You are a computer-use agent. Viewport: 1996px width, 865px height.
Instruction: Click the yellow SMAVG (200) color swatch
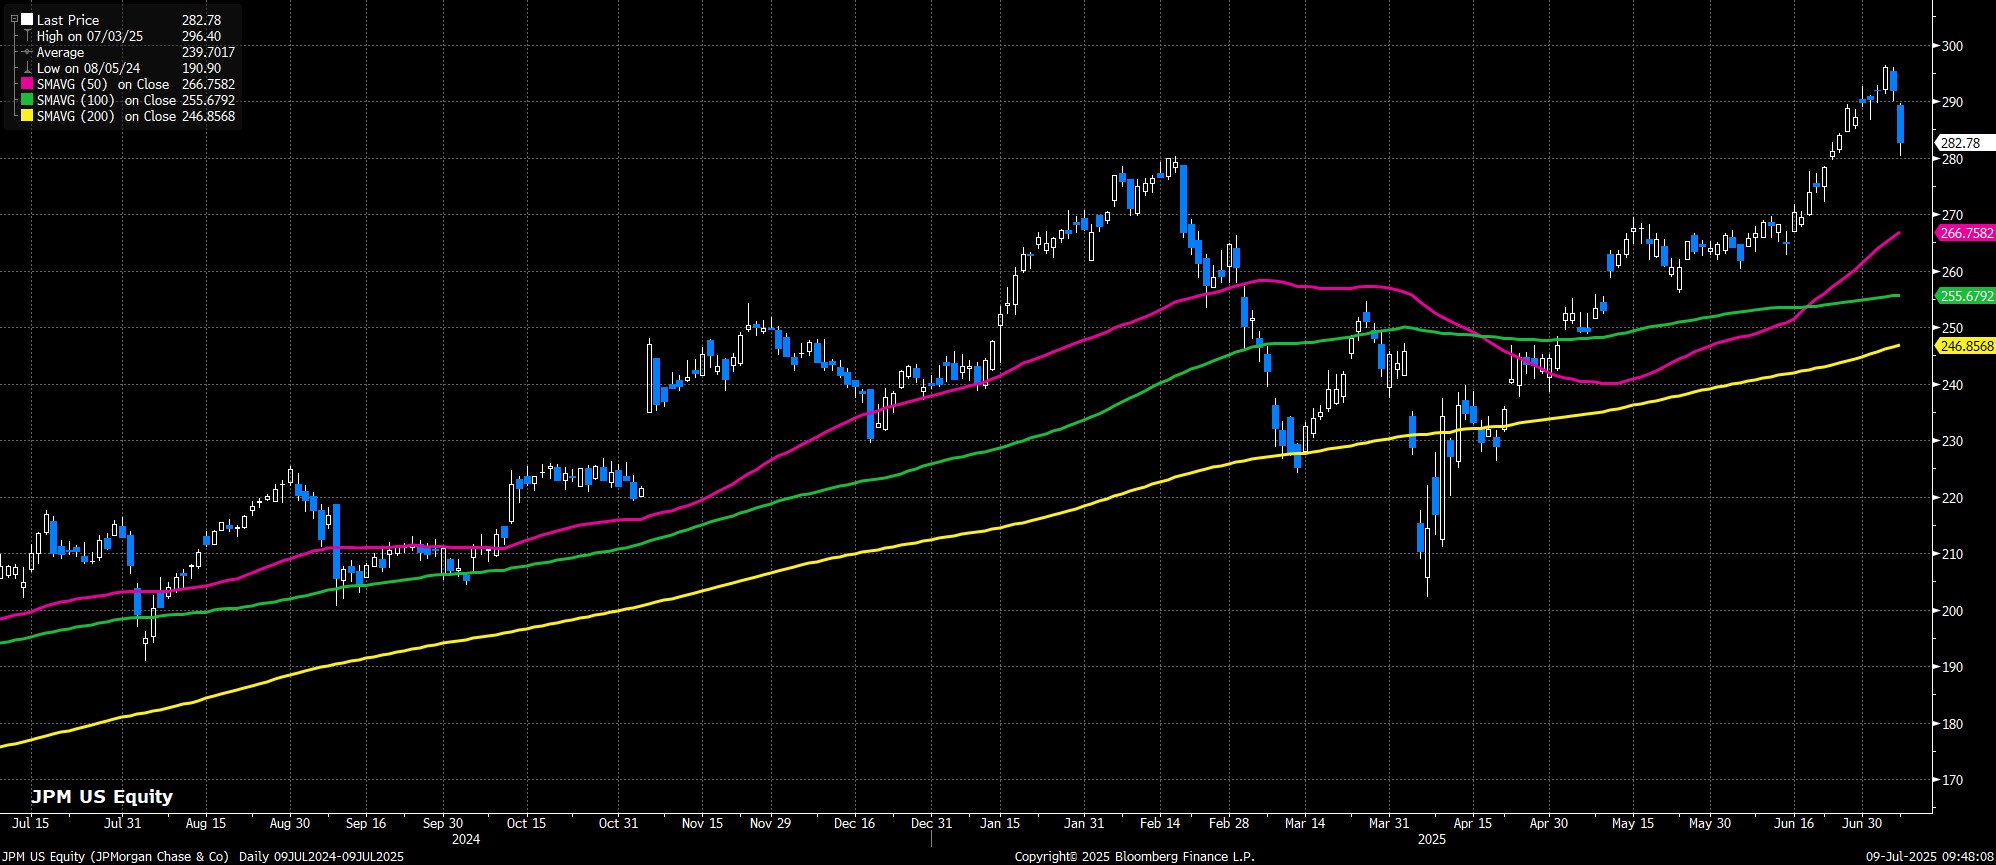pyautogui.click(x=27, y=116)
